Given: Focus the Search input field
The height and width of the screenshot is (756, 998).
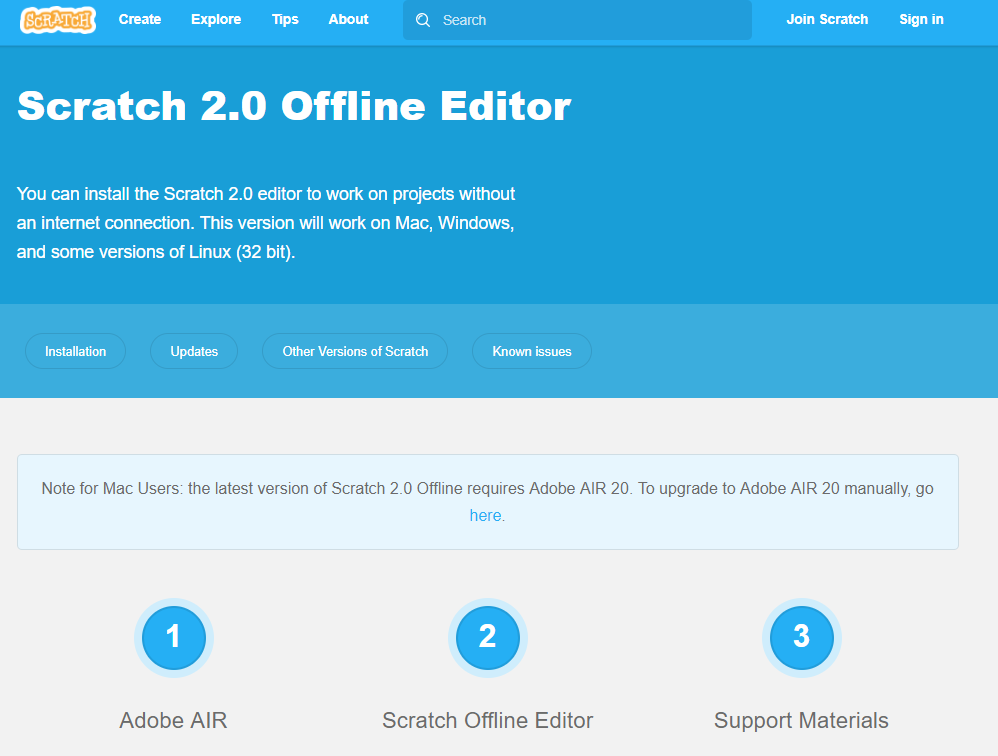Looking at the screenshot, I should click(x=577, y=20).
